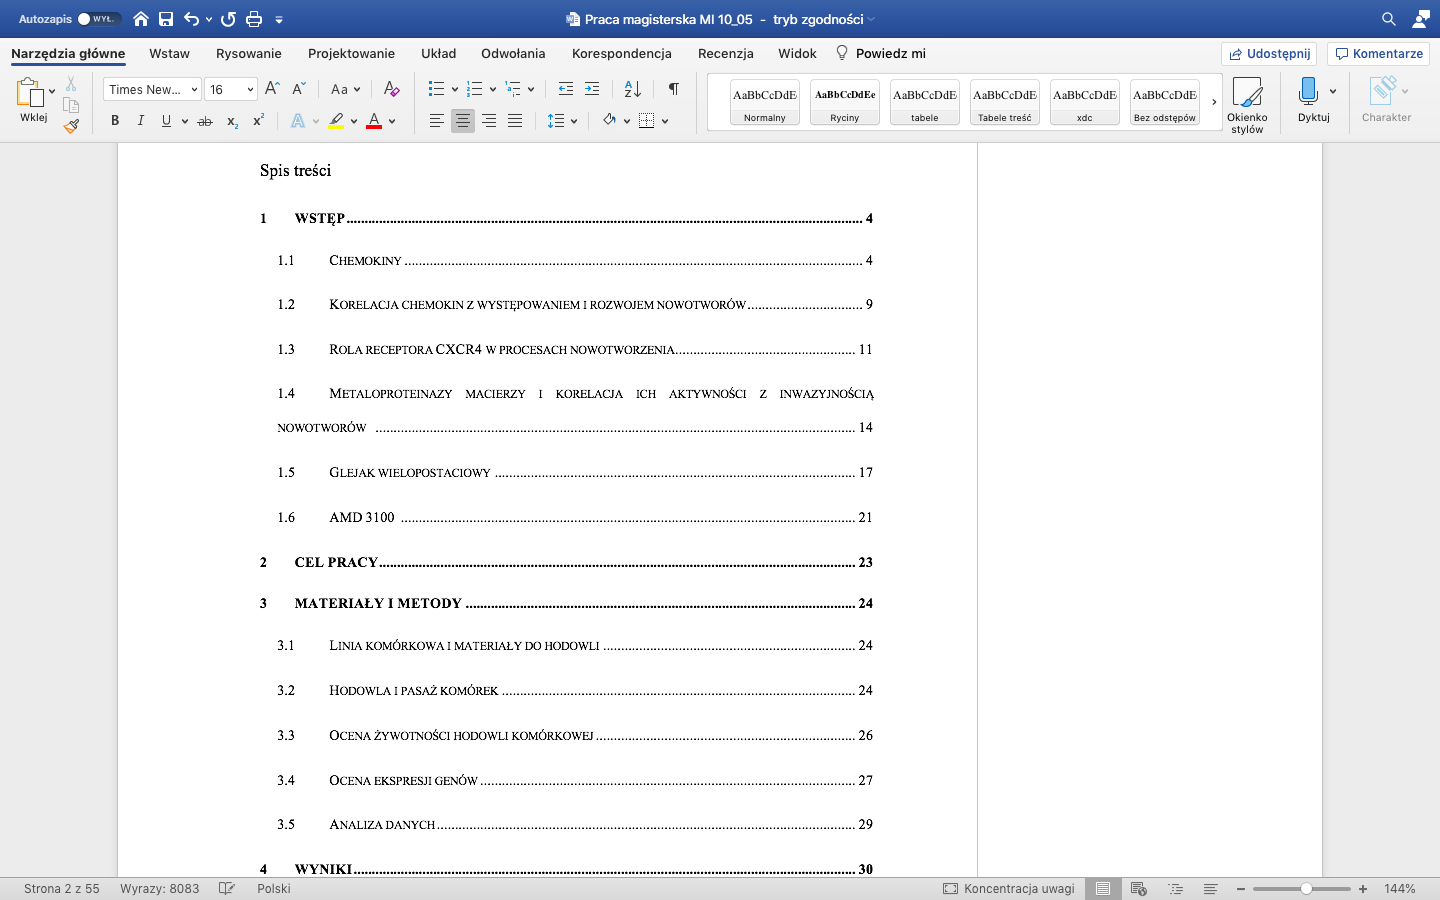
Task: Open the Komentarze panel
Action: pyautogui.click(x=1378, y=54)
